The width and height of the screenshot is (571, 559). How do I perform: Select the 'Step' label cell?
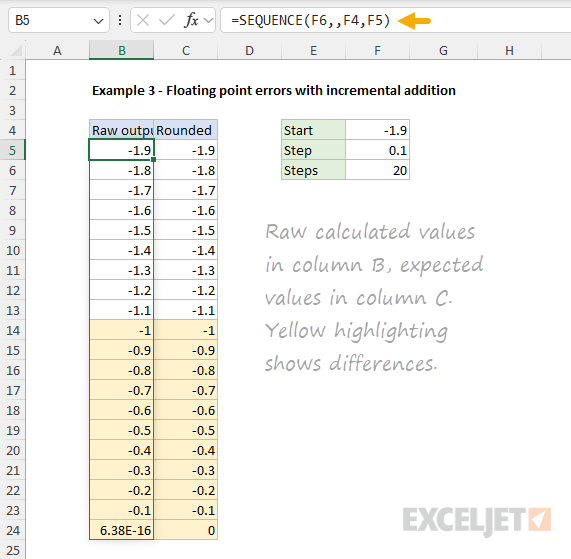coord(314,150)
